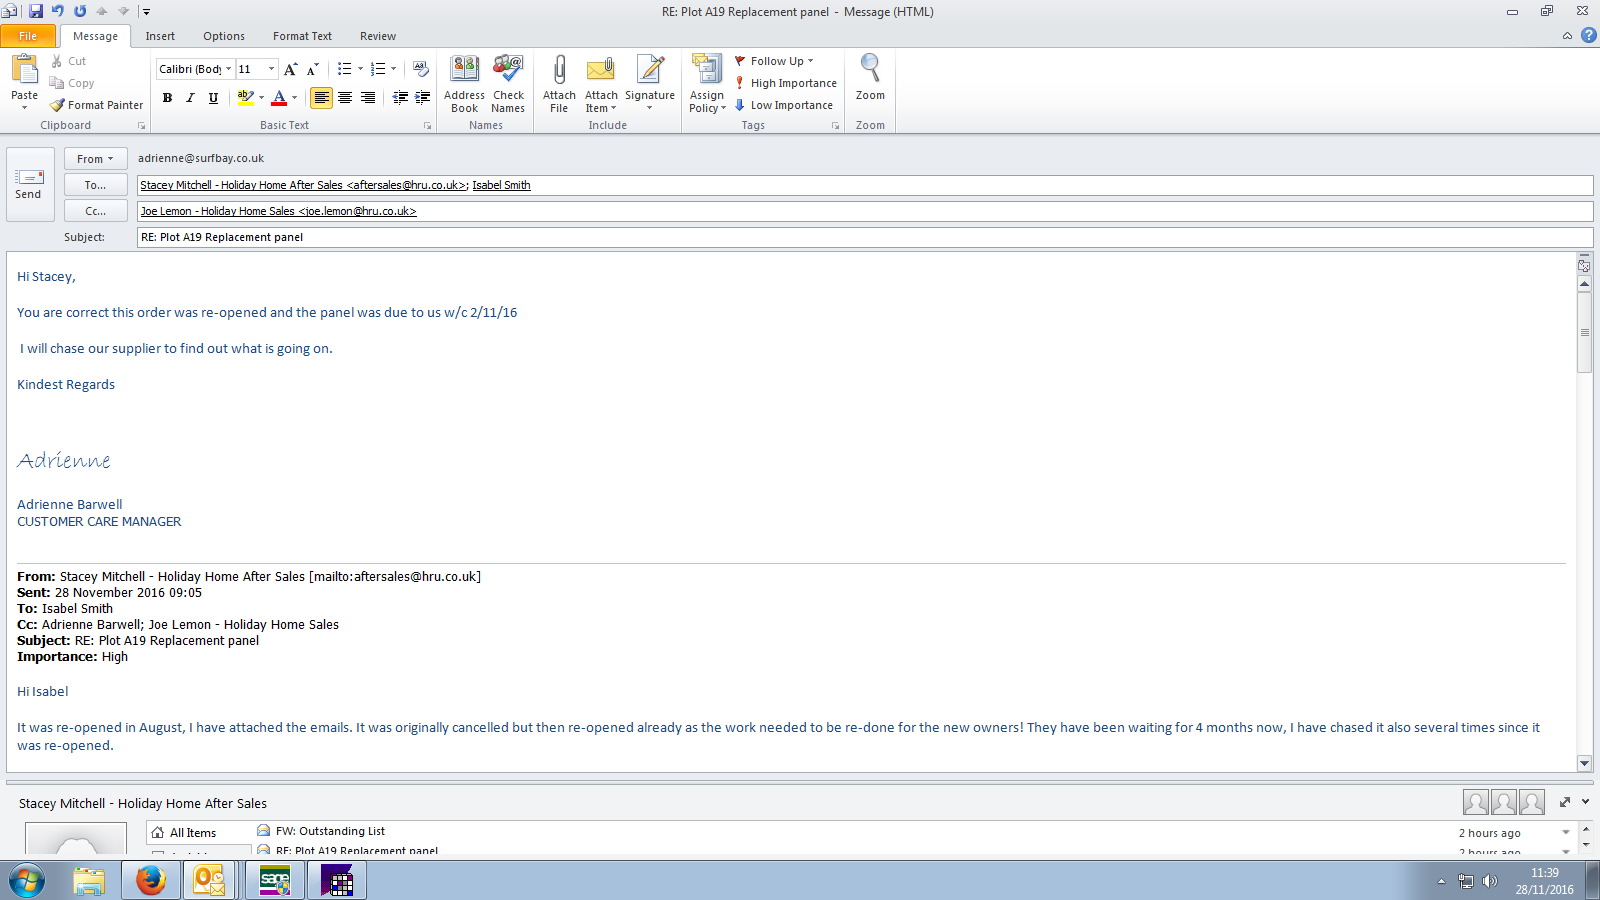Toggle underline formatting
The height and width of the screenshot is (900, 1600).
(x=213, y=97)
